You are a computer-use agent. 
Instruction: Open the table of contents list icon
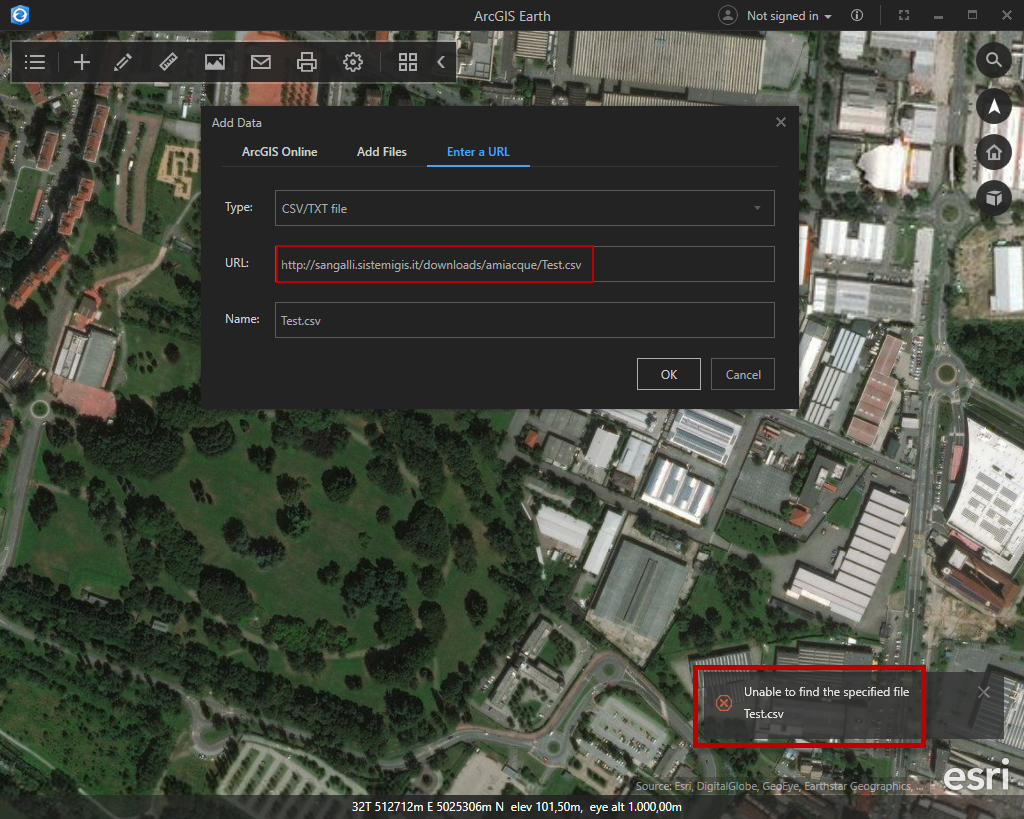point(35,62)
